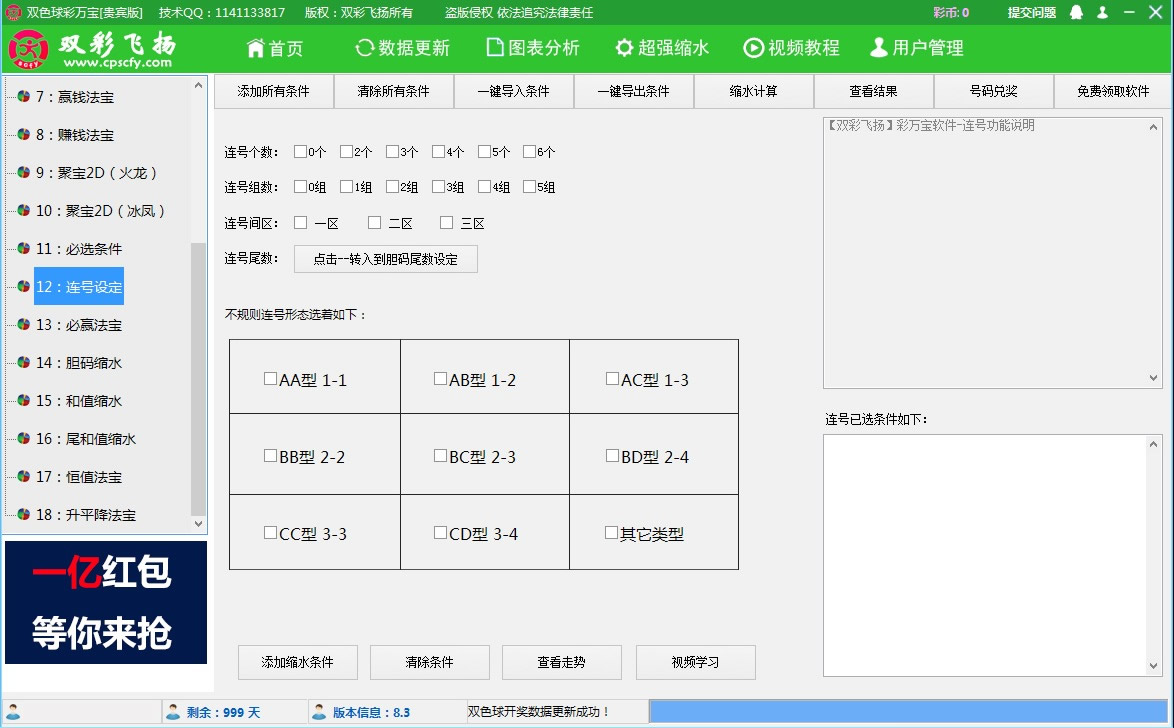Click the 点击--转入到胆码尾数设定 button
The image size is (1174, 728).
385,258
